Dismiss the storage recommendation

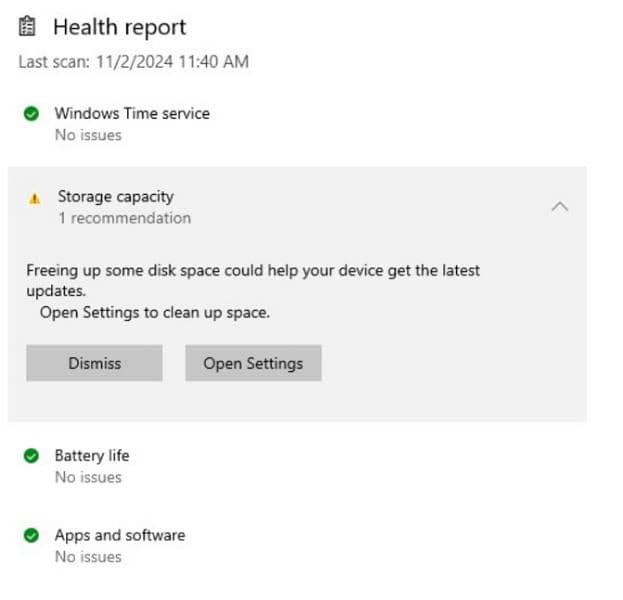coord(94,364)
